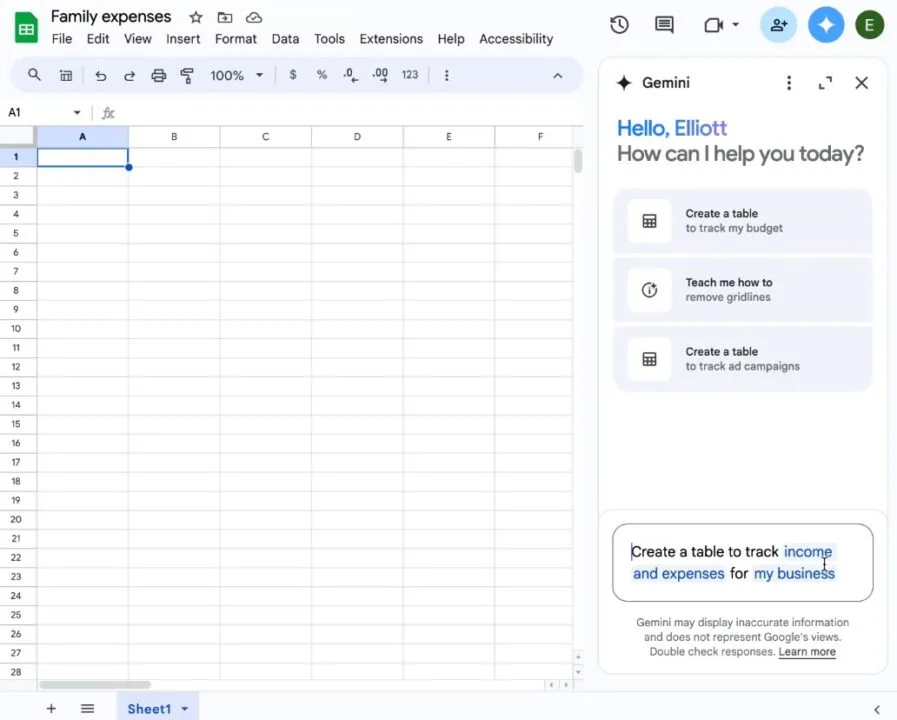Format as currency dollar icon
This screenshot has height=720, width=897.
point(293,75)
